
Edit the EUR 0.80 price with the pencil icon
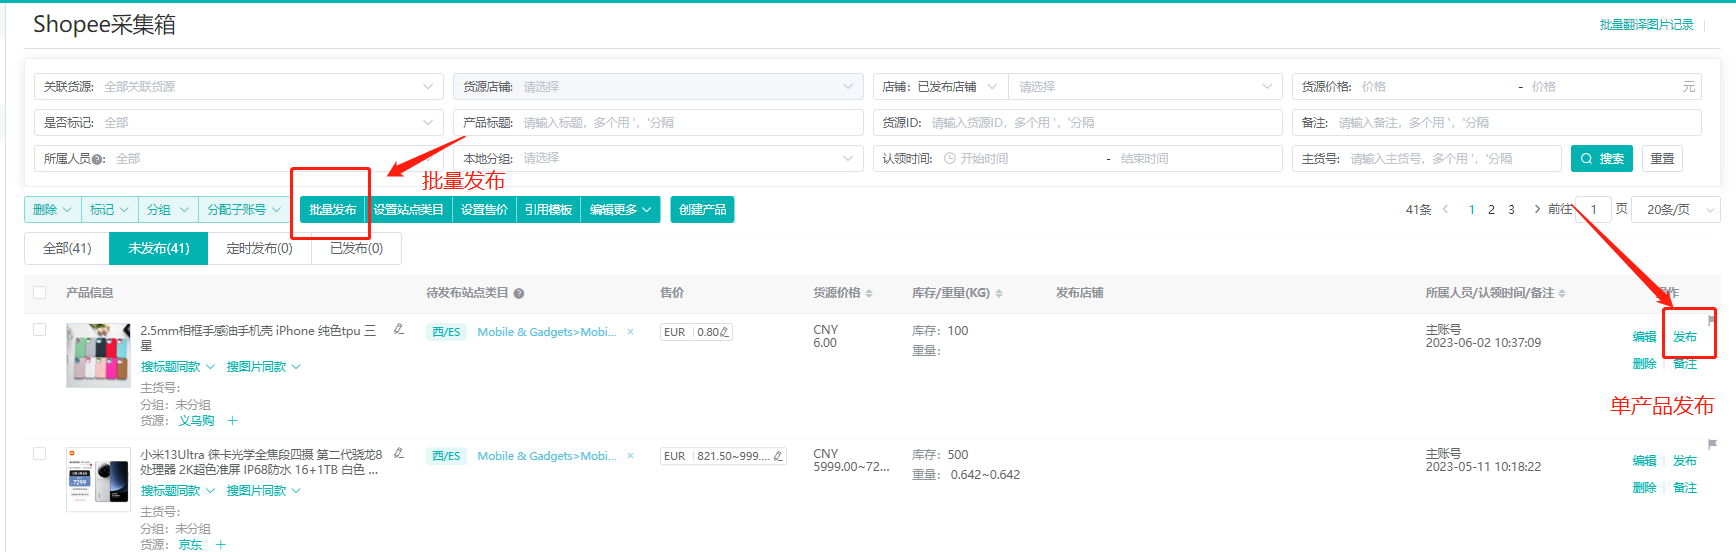point(724,332)
